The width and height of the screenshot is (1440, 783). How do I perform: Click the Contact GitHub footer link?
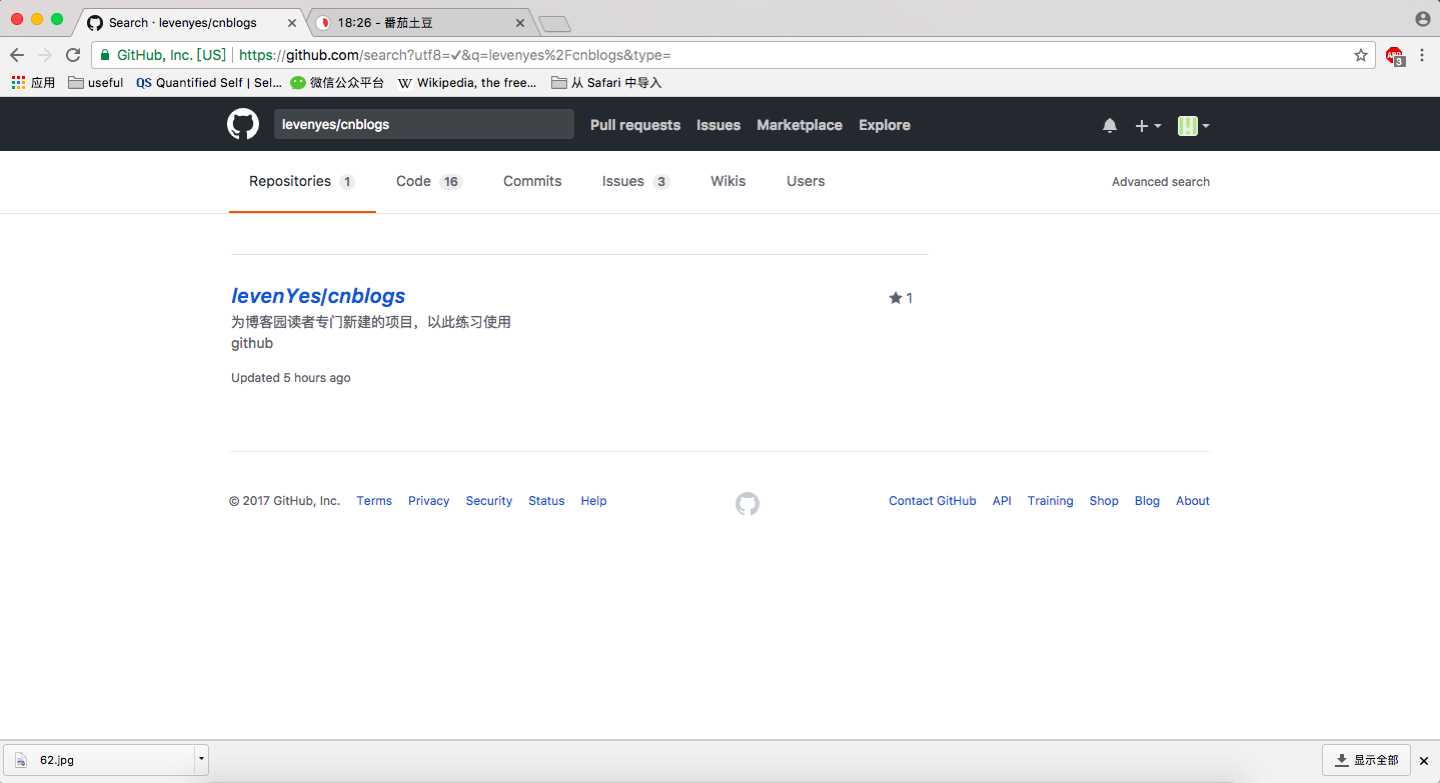[x=932, y=501]
